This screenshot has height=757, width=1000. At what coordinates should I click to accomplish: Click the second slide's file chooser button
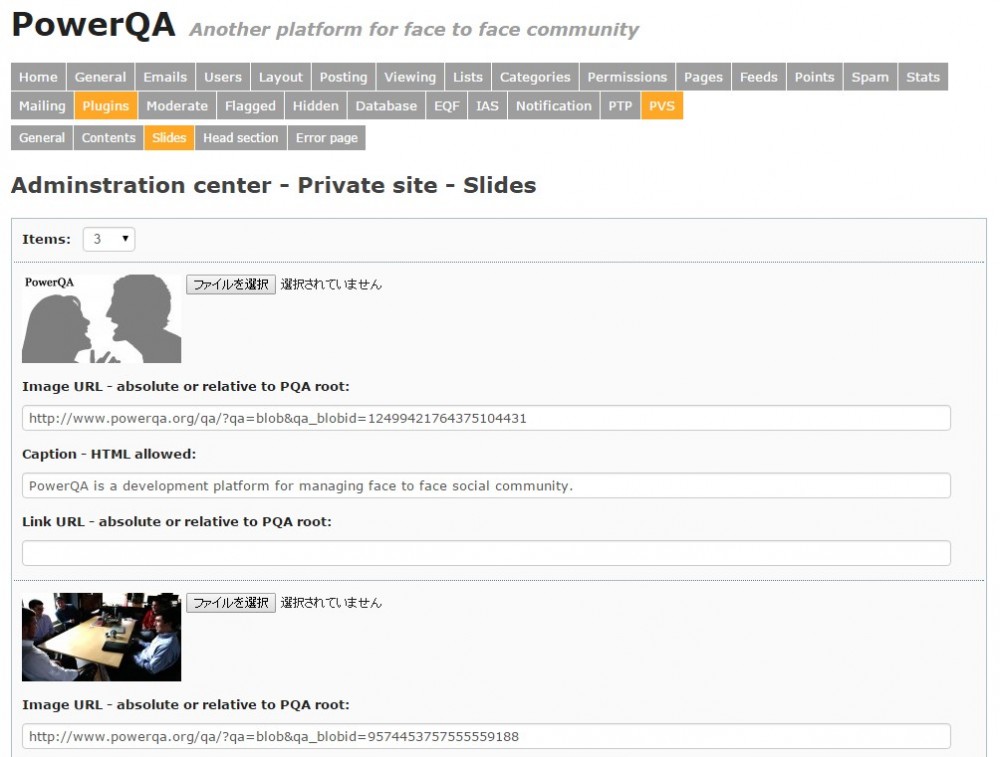pyautogui.click(x=231, y=602)
